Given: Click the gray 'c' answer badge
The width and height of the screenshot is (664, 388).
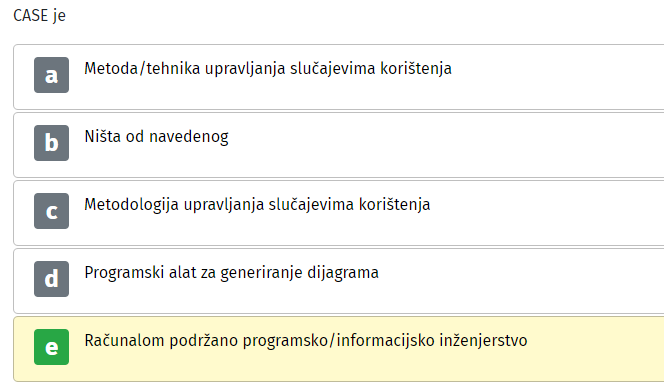Looking at the screenshot, I should [51, 211].
